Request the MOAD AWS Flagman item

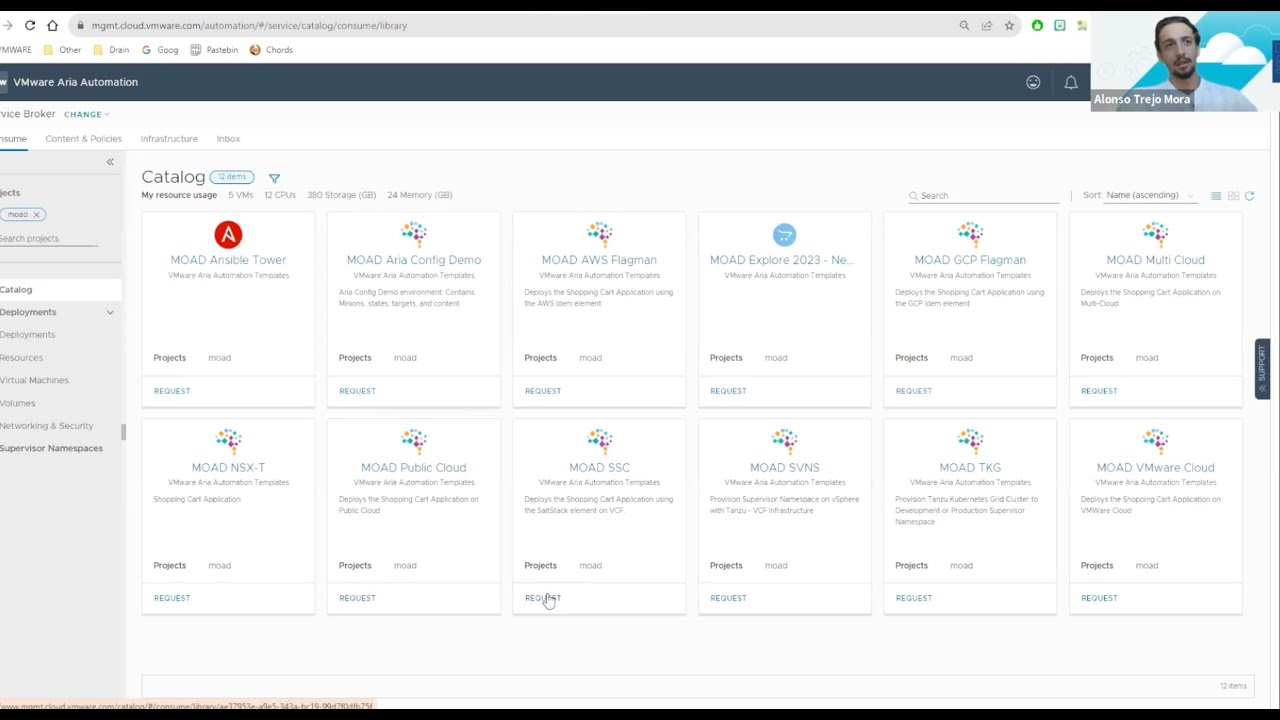543,391
